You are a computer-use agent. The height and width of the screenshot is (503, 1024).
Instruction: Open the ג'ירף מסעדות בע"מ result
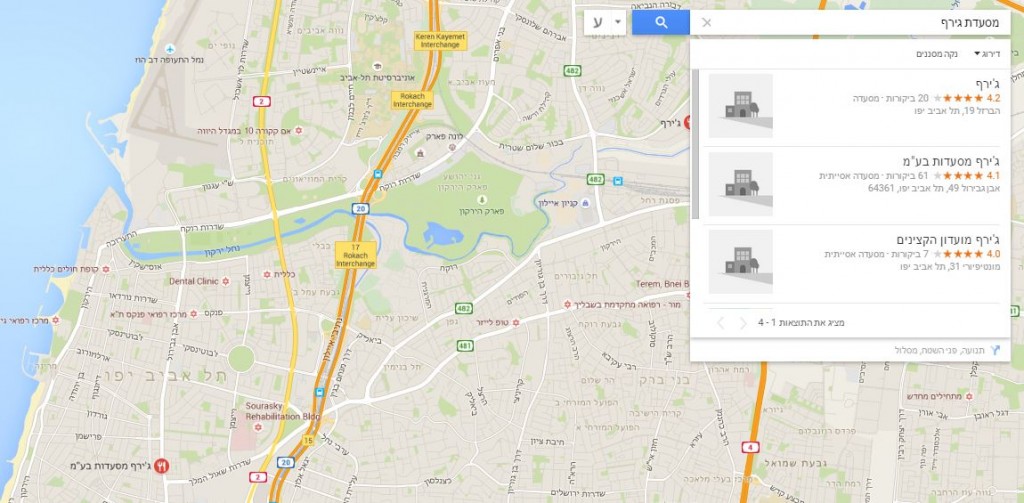pos(854,185)
